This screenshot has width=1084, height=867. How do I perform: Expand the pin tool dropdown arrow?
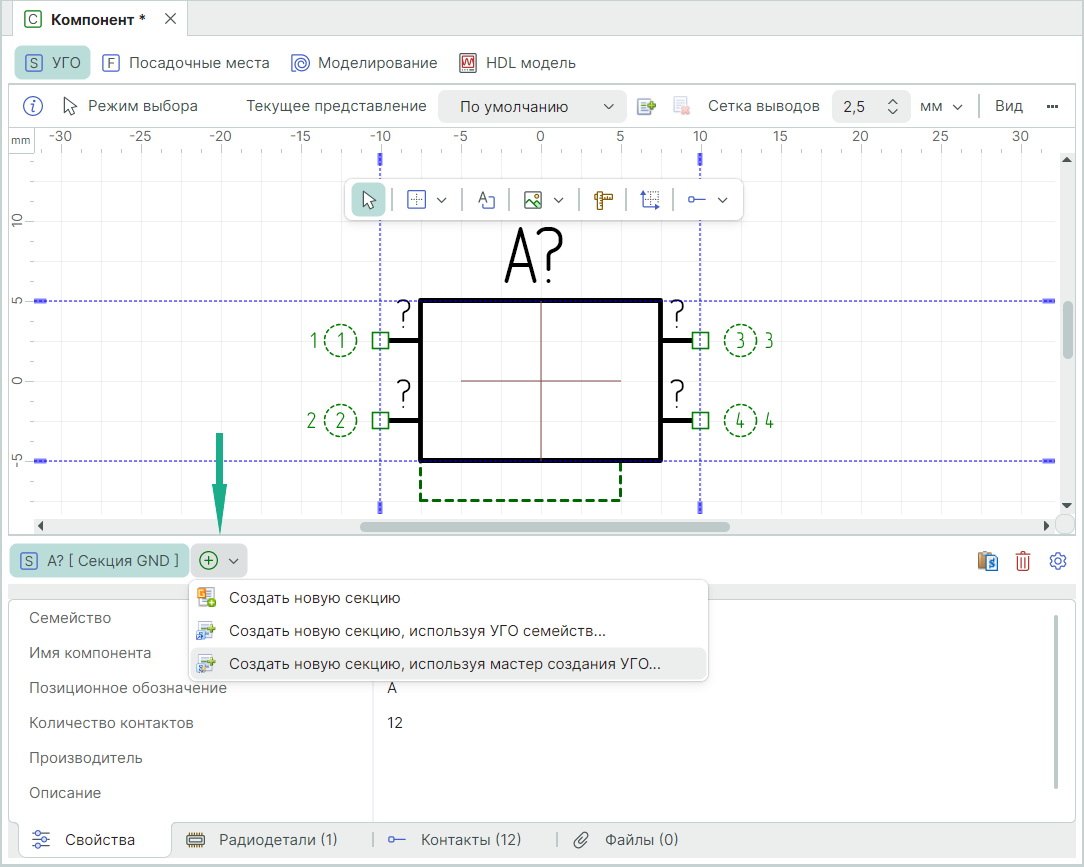click(x=723, y=200)
